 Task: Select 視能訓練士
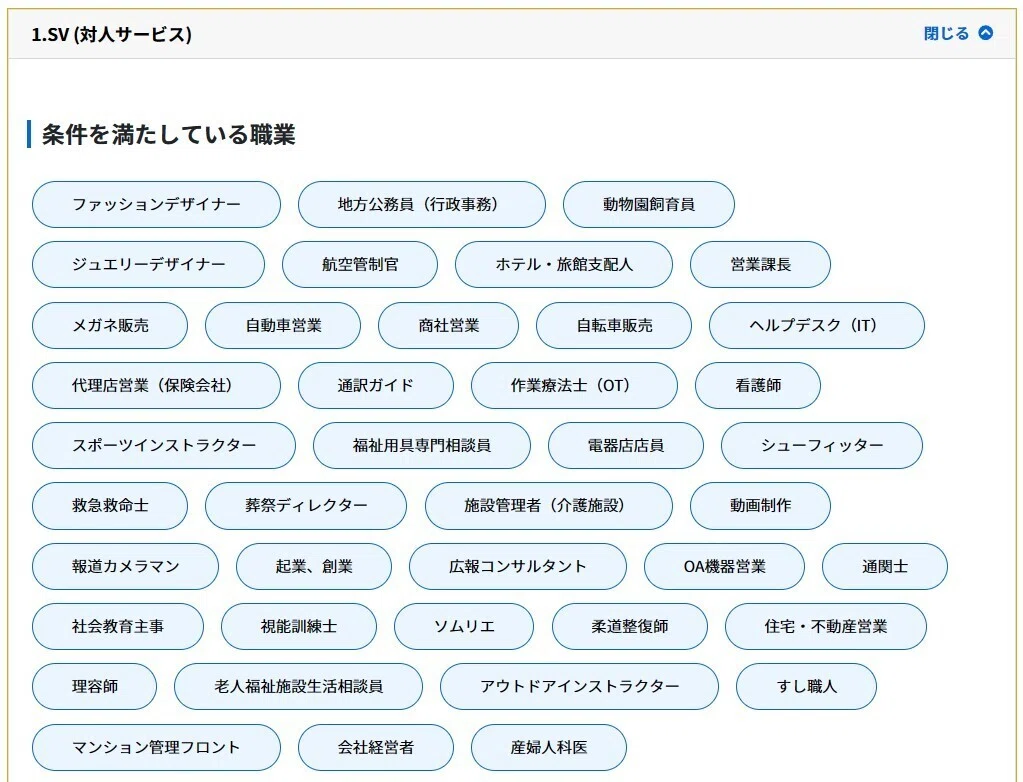[299, 626]
